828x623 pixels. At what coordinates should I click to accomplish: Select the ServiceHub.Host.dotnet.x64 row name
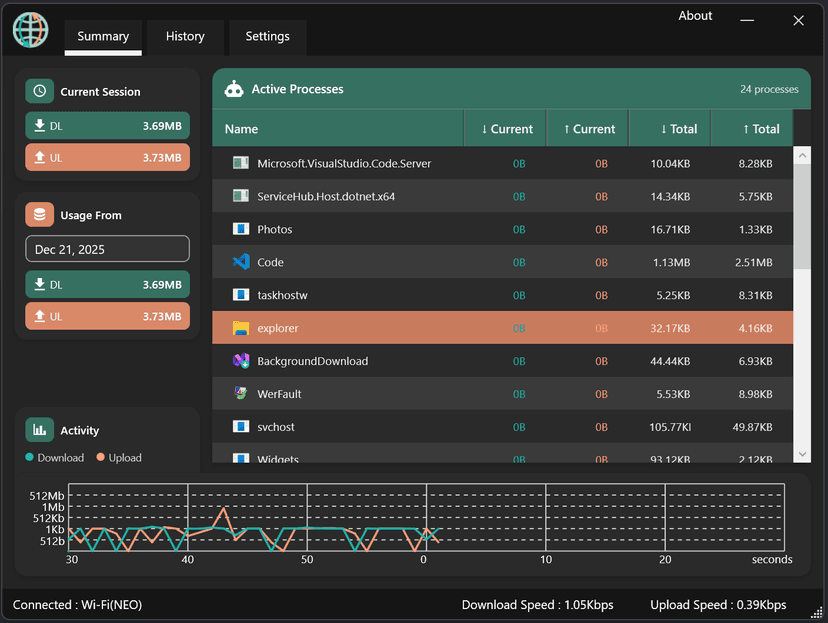point(326,196)
